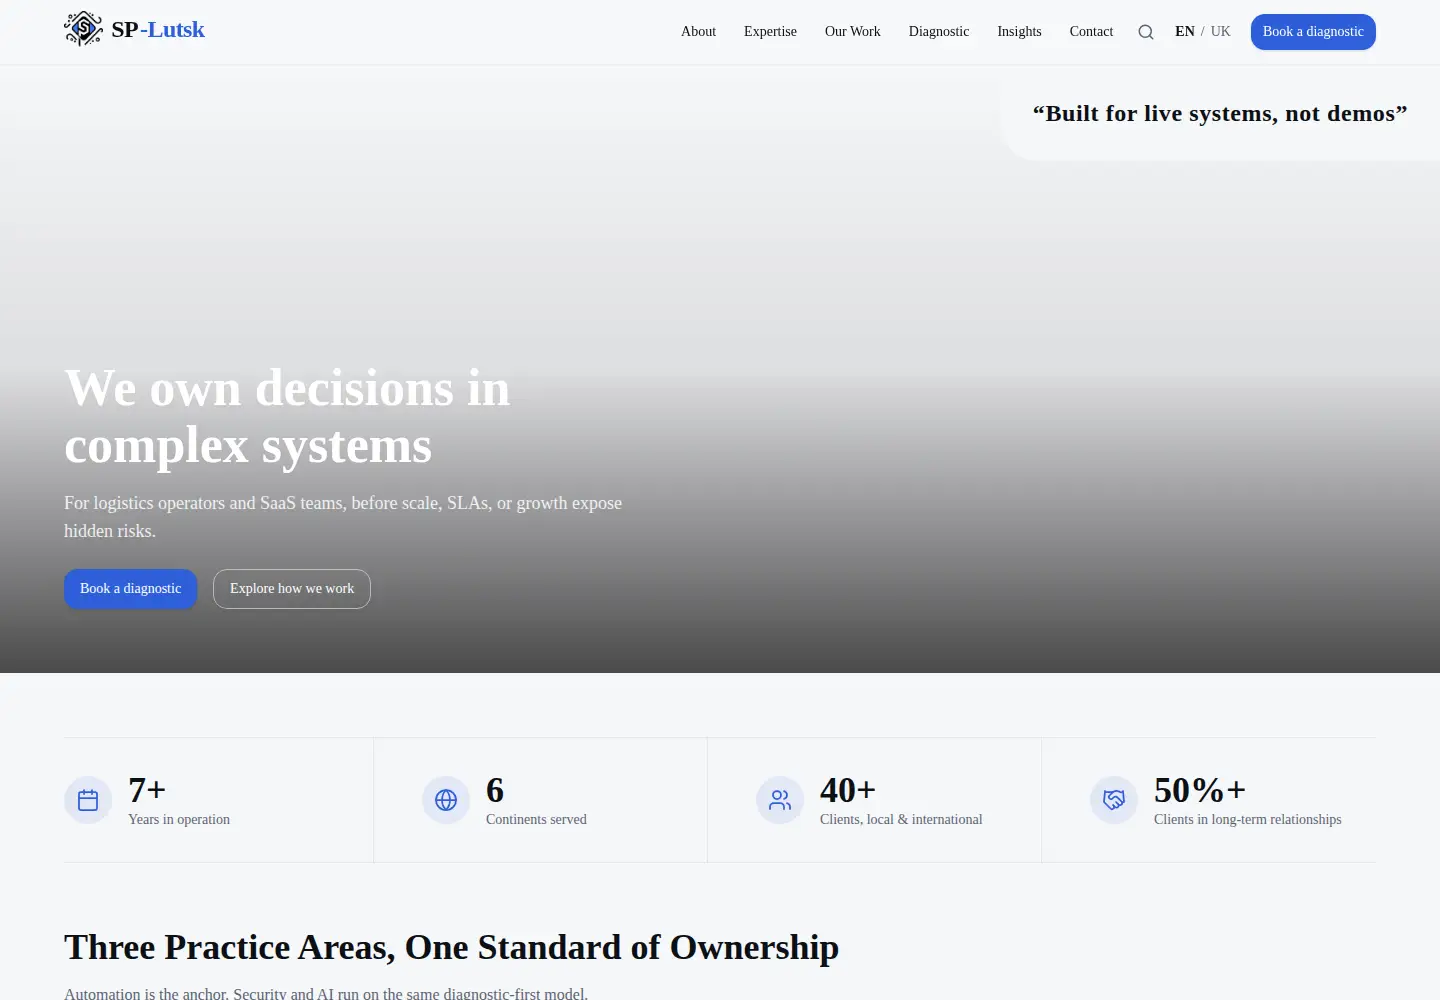
Task: Click the Clients, local & international label
Action: tap(901, 820)
